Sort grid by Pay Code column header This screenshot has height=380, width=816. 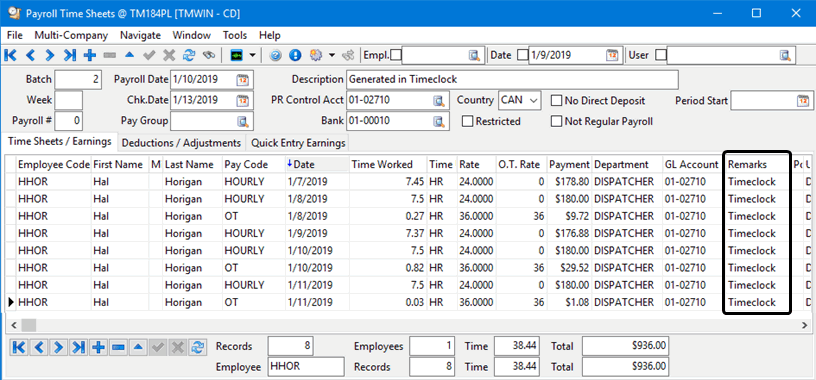(x=254, y=164)
